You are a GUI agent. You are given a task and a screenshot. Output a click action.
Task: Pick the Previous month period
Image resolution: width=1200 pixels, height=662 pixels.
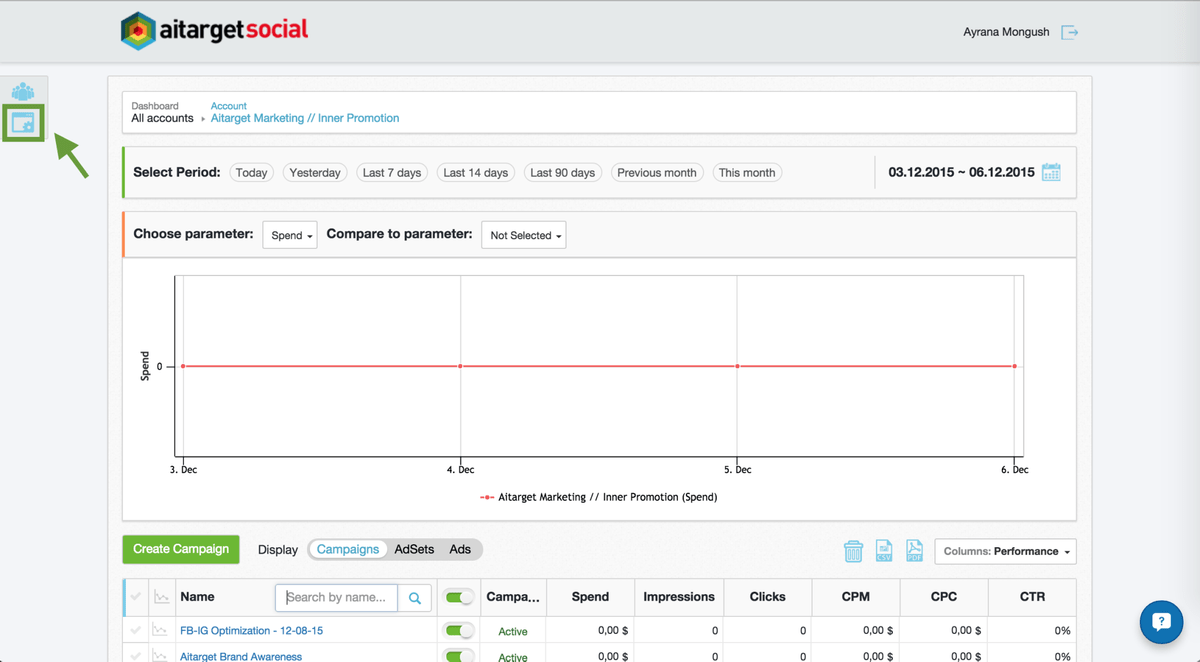point(657,173)
